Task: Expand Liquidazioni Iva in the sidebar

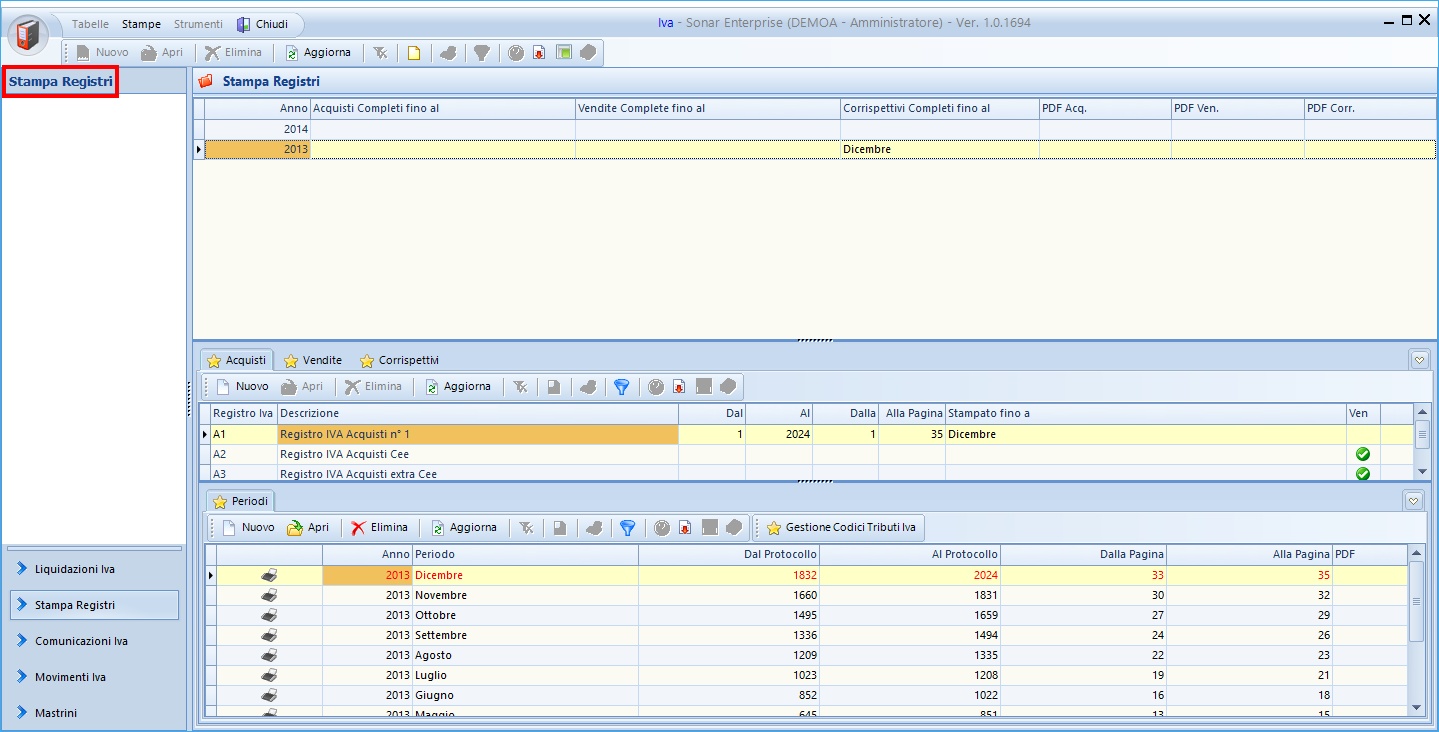Action: click(75, 569)
